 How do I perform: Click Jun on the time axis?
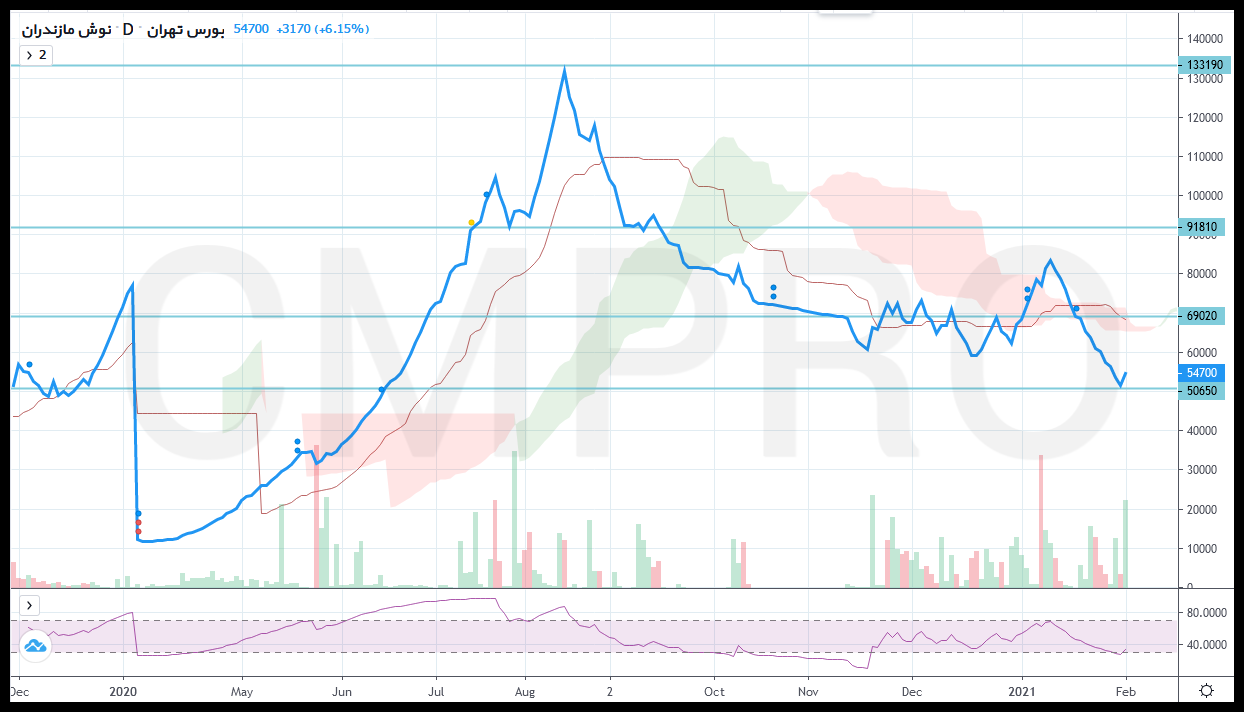(341, 691)
